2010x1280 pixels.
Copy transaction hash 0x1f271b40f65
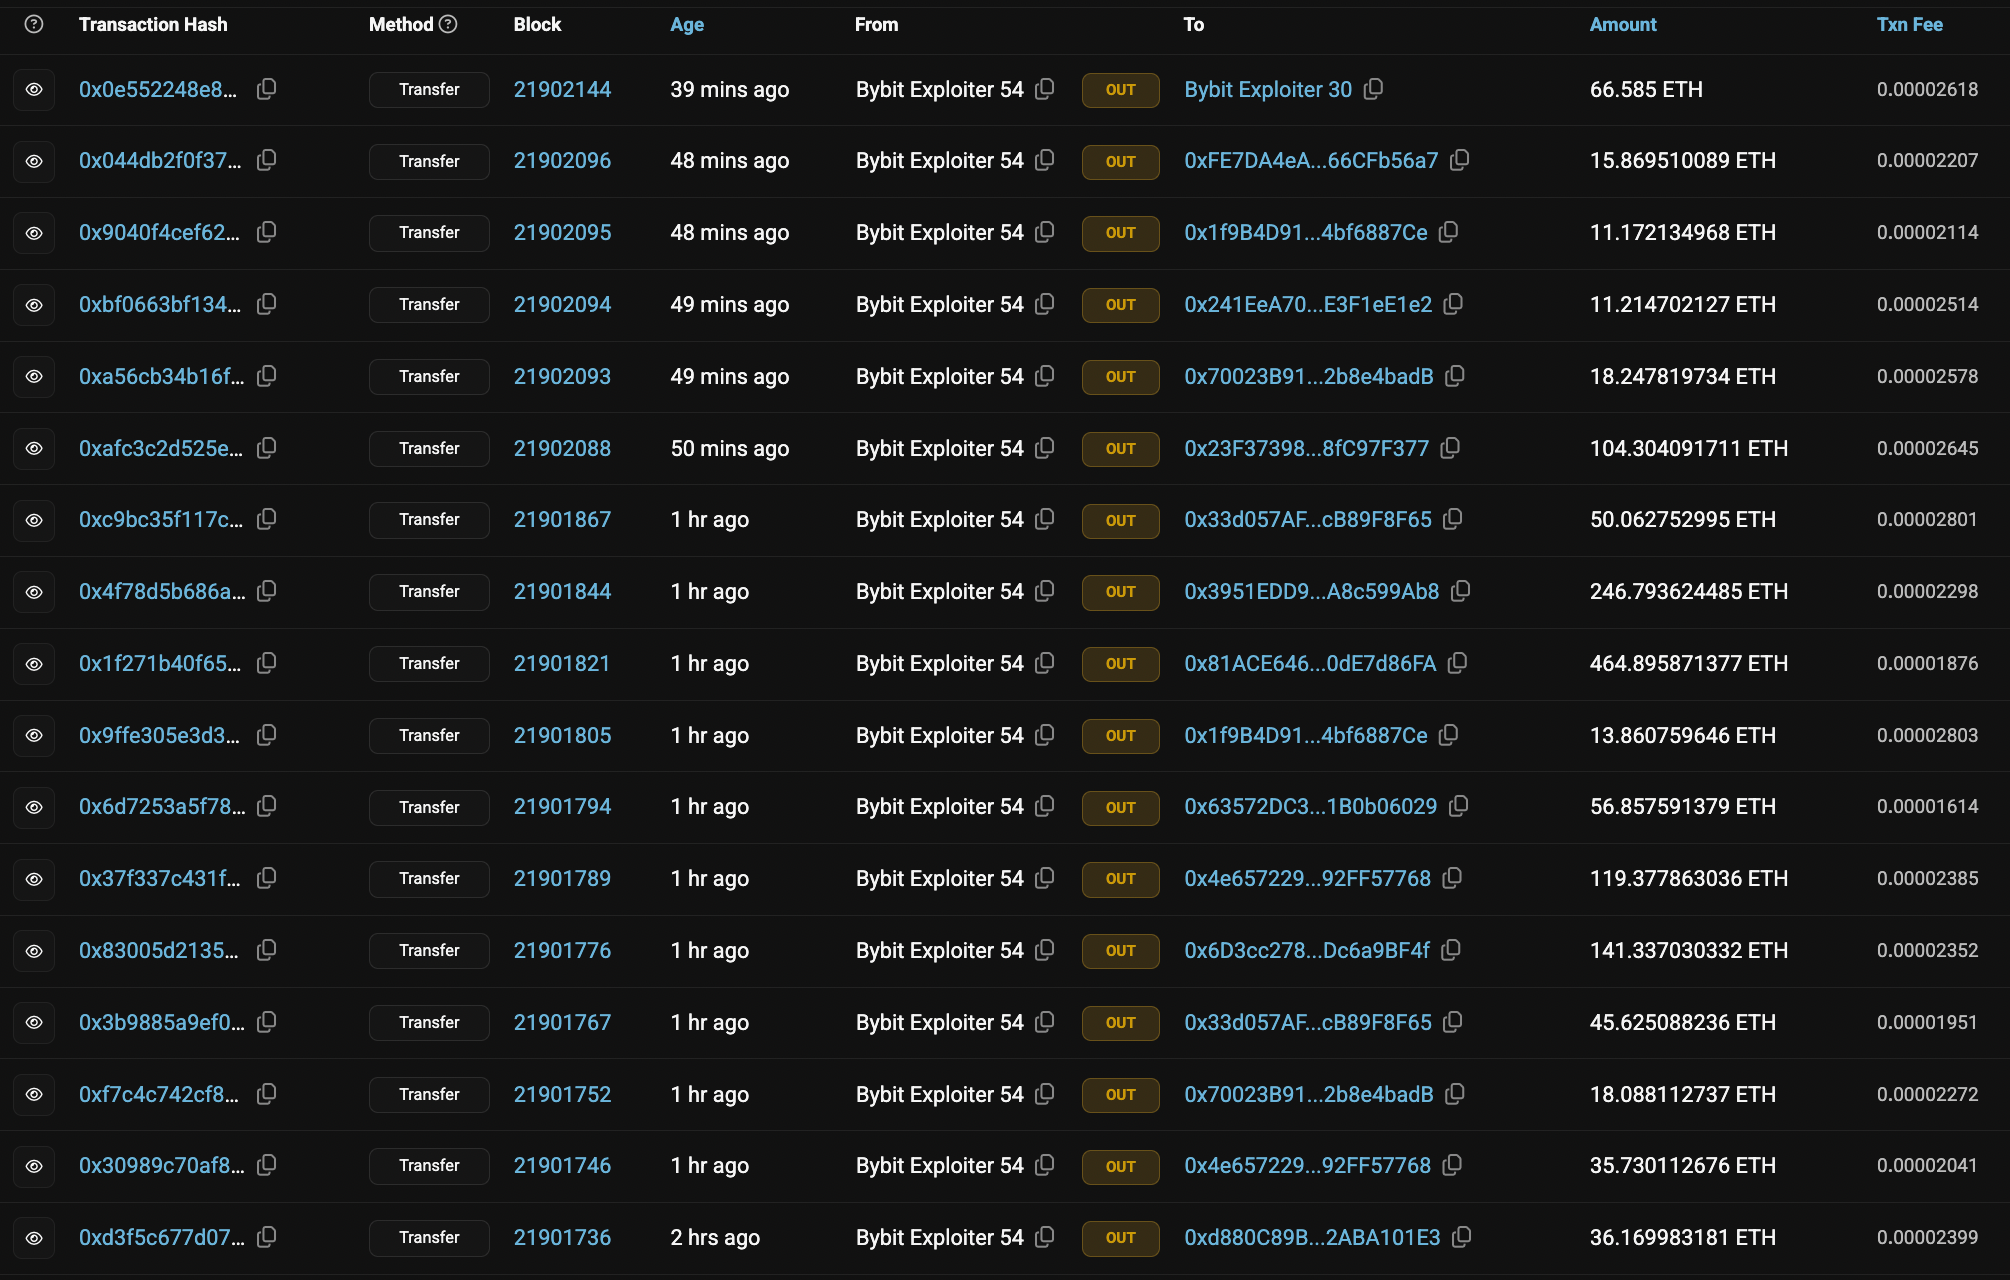click(266, 663)
